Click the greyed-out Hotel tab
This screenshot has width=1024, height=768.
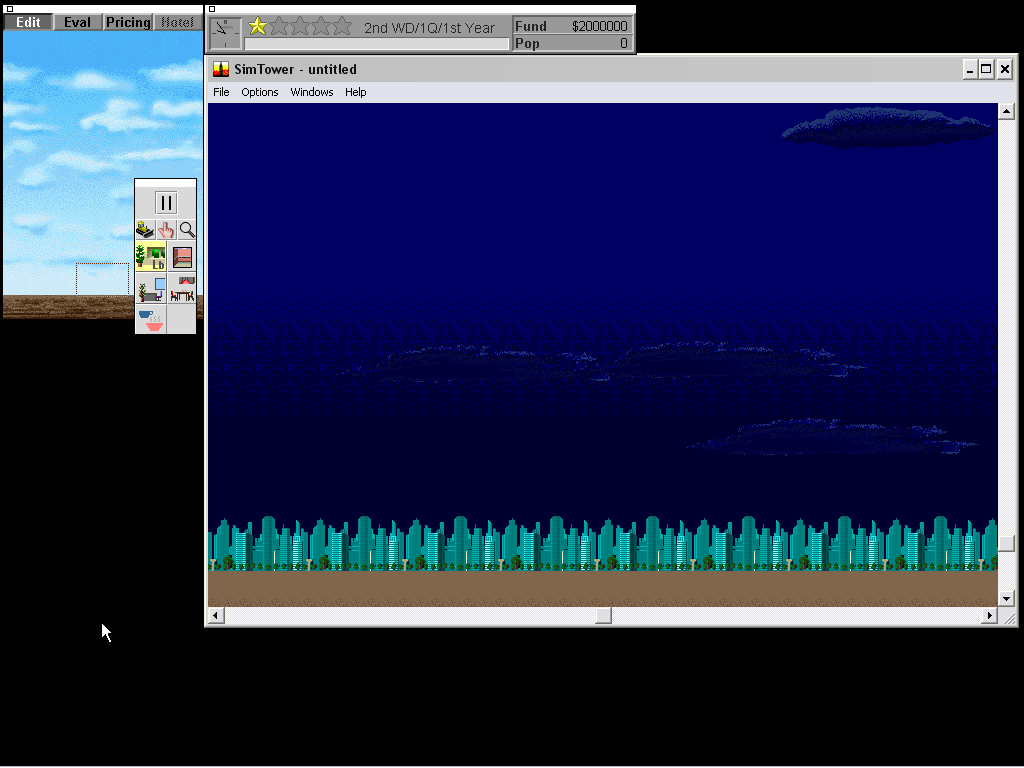point(177,22)
